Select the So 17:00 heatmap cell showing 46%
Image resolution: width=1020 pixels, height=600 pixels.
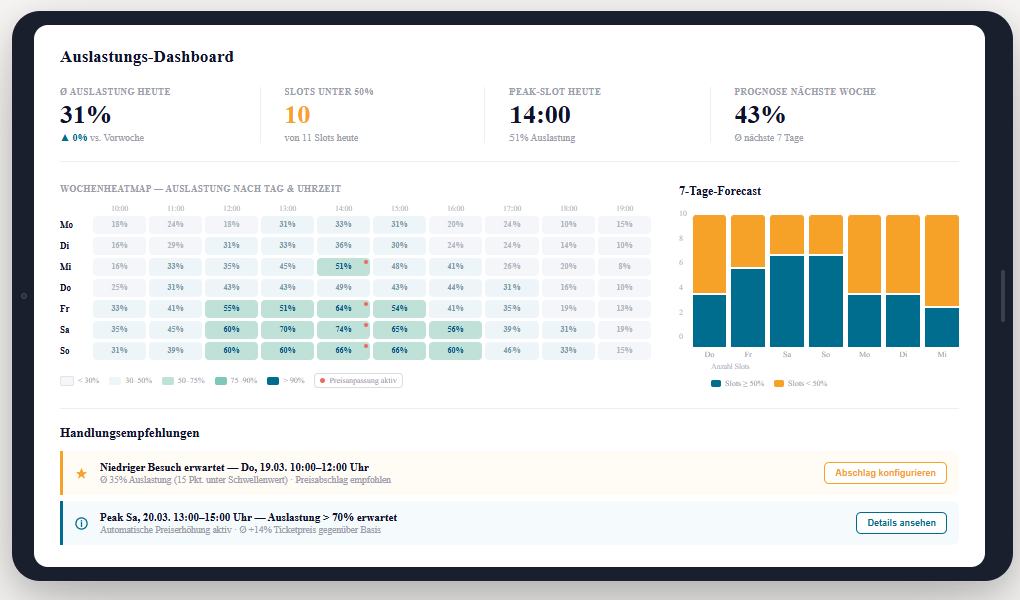pyautogui.click(x=512, y=350)
